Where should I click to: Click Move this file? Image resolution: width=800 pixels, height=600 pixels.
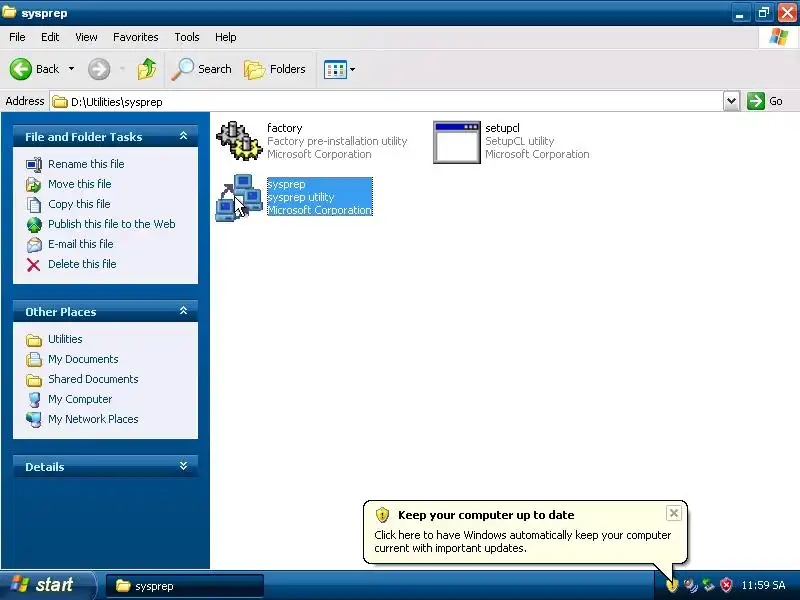click(80, 184)
